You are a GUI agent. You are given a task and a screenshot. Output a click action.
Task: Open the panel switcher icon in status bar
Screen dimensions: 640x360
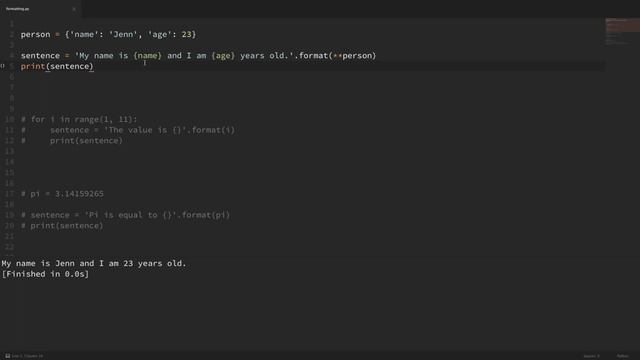click(x=7, y=356)
